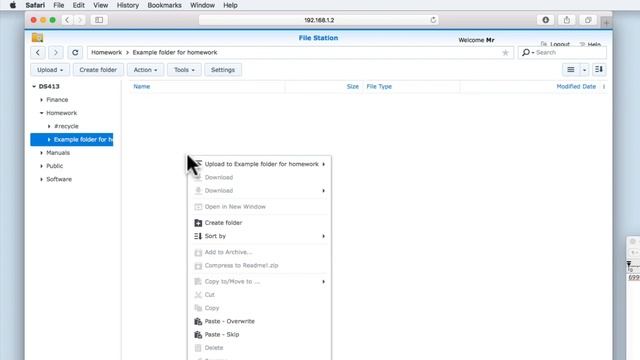
Task: Select Finance folder in tree
Action: (x=57, y=100)
